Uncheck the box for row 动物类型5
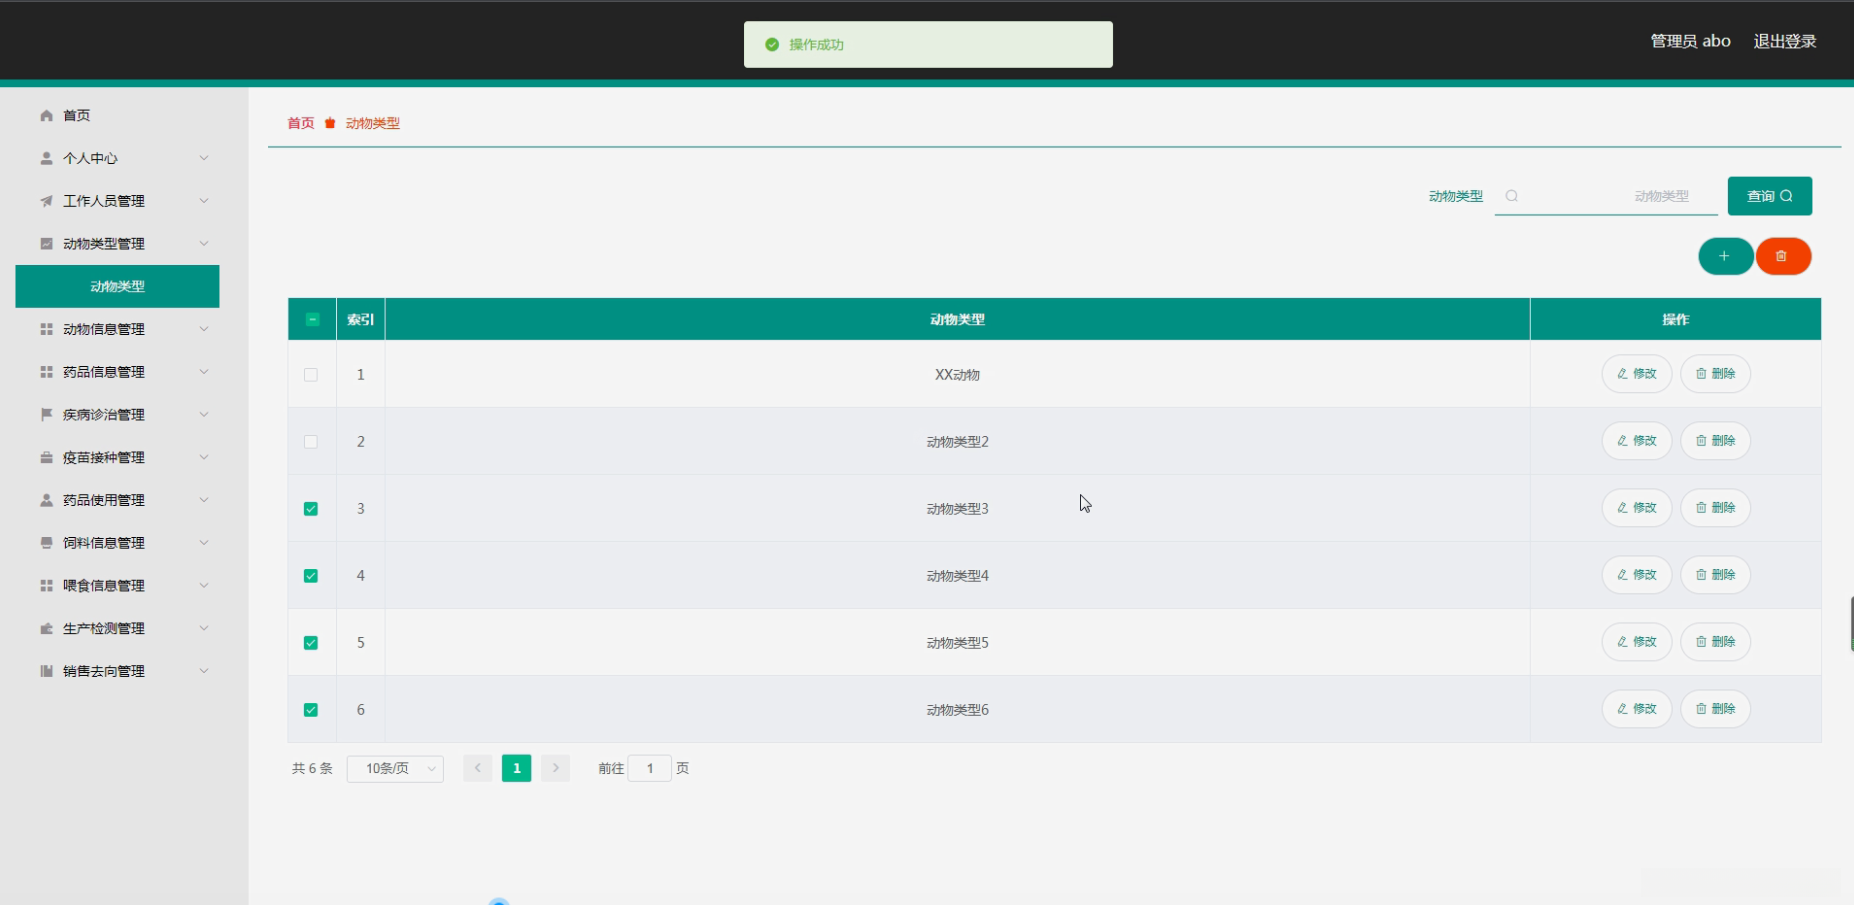Image resolution: width=1854 pixels, height=905 pixels. pyautogui.click(x=311, y=643)
